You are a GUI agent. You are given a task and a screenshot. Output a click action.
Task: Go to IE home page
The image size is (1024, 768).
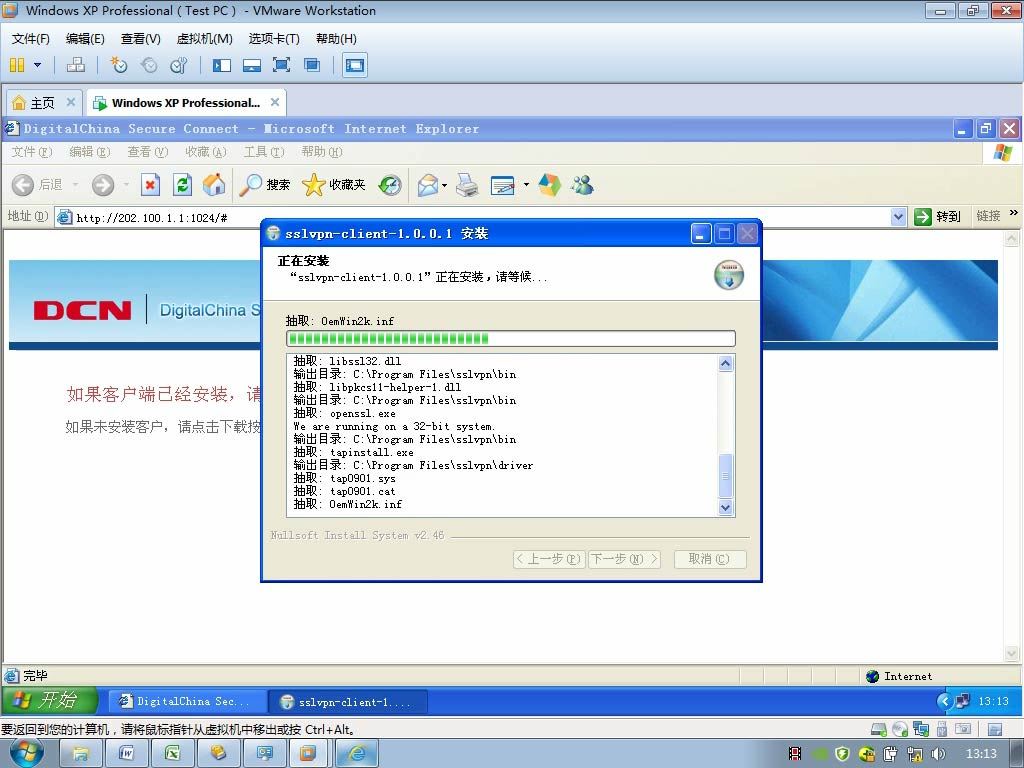pos(214,185)
